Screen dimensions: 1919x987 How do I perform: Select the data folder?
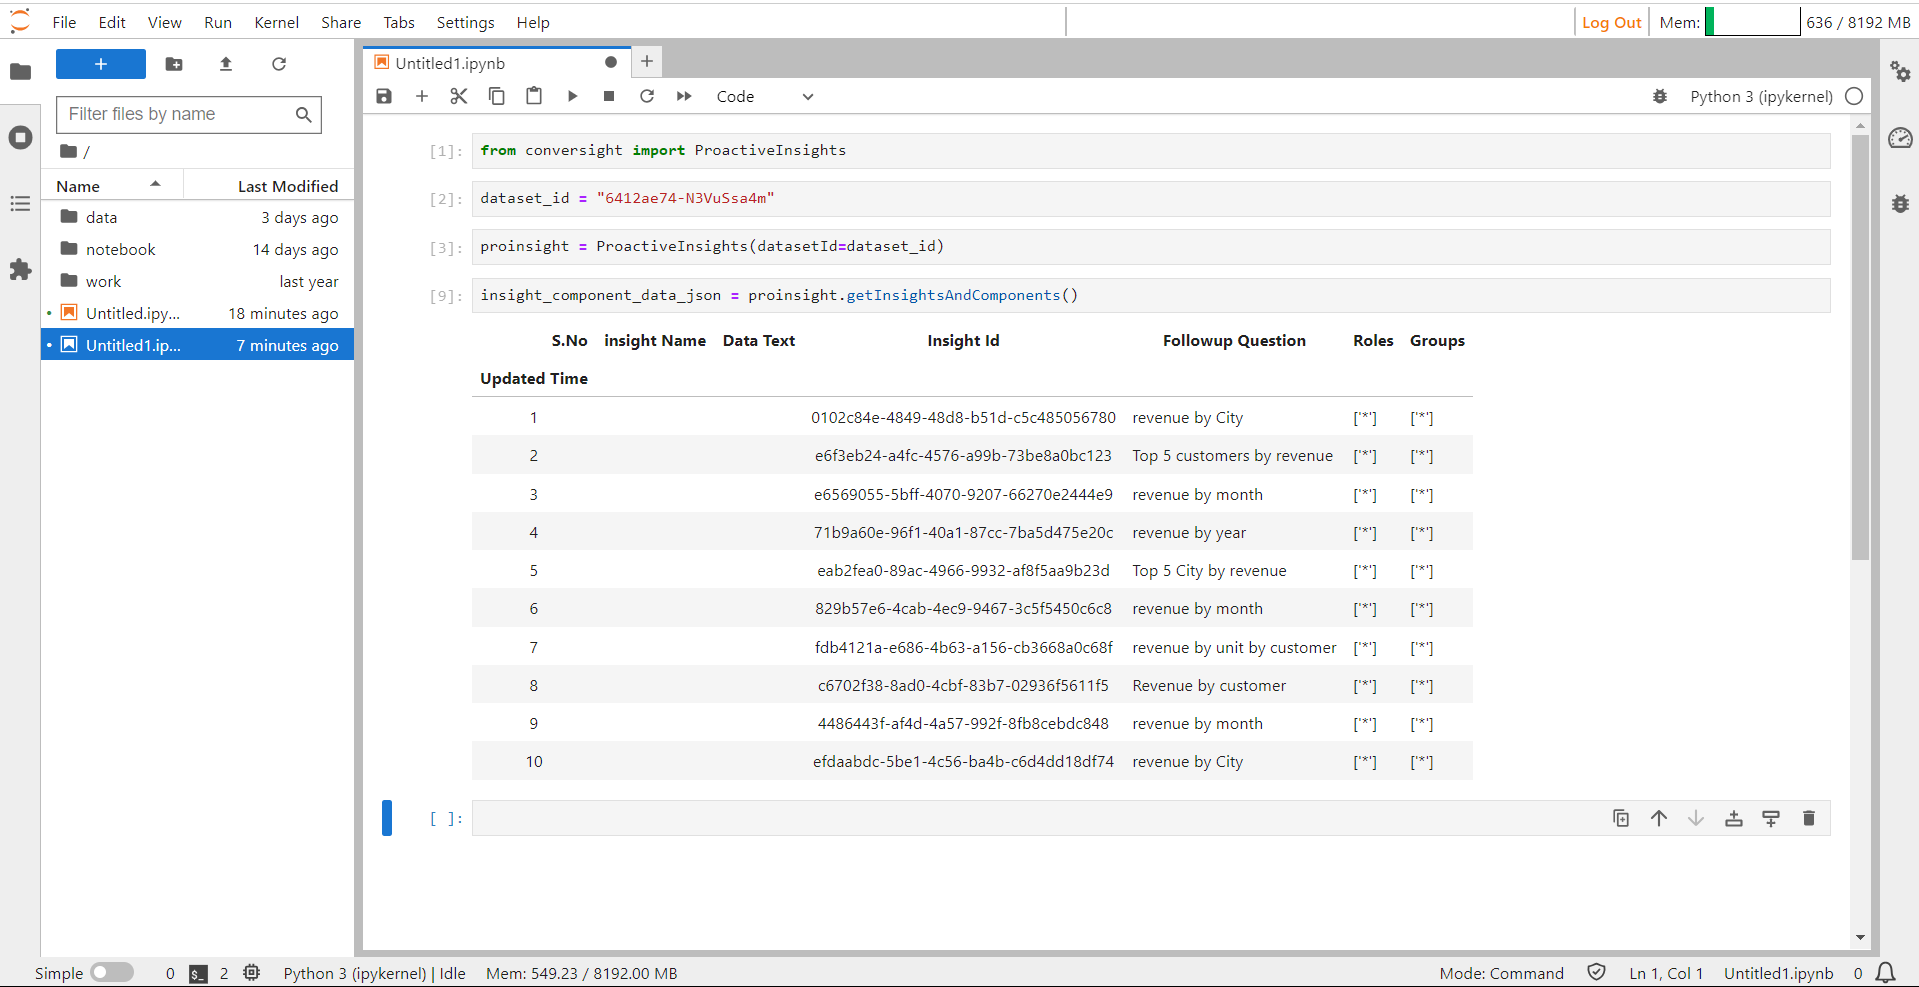click(198, 217)
